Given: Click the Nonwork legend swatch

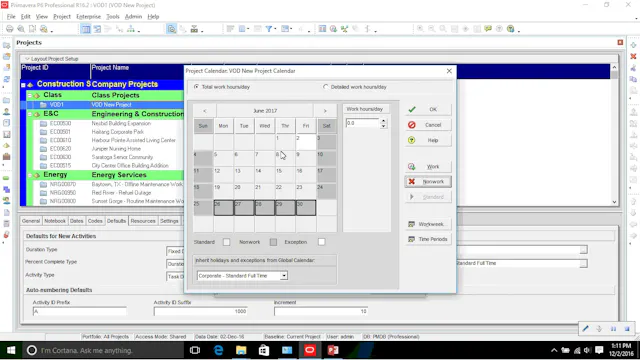Looking at the screenshot, I should 273,242.
